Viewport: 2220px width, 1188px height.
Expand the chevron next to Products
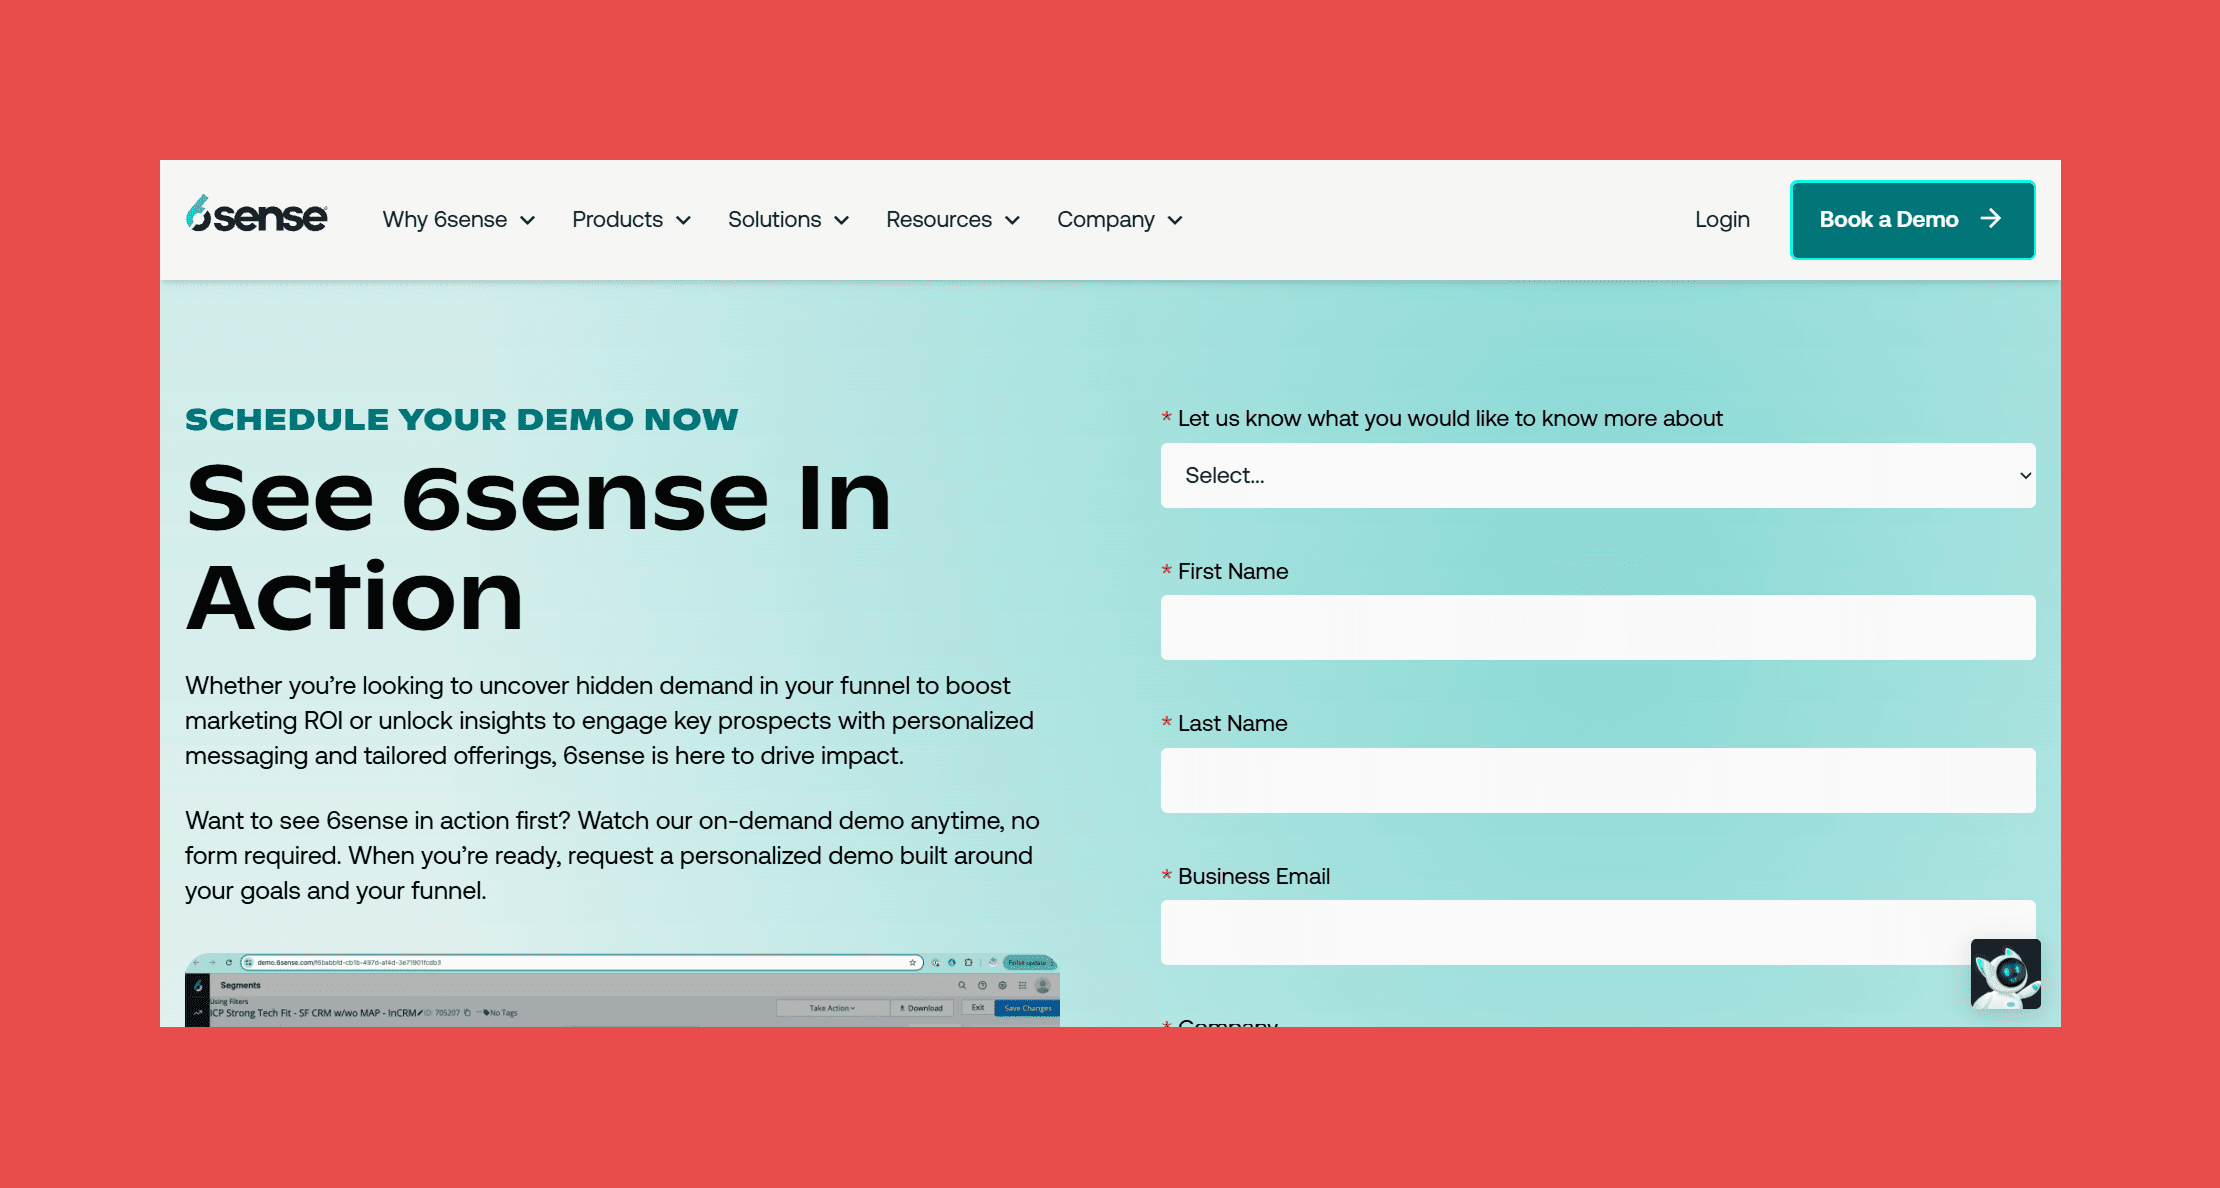(x=684, y=221)
